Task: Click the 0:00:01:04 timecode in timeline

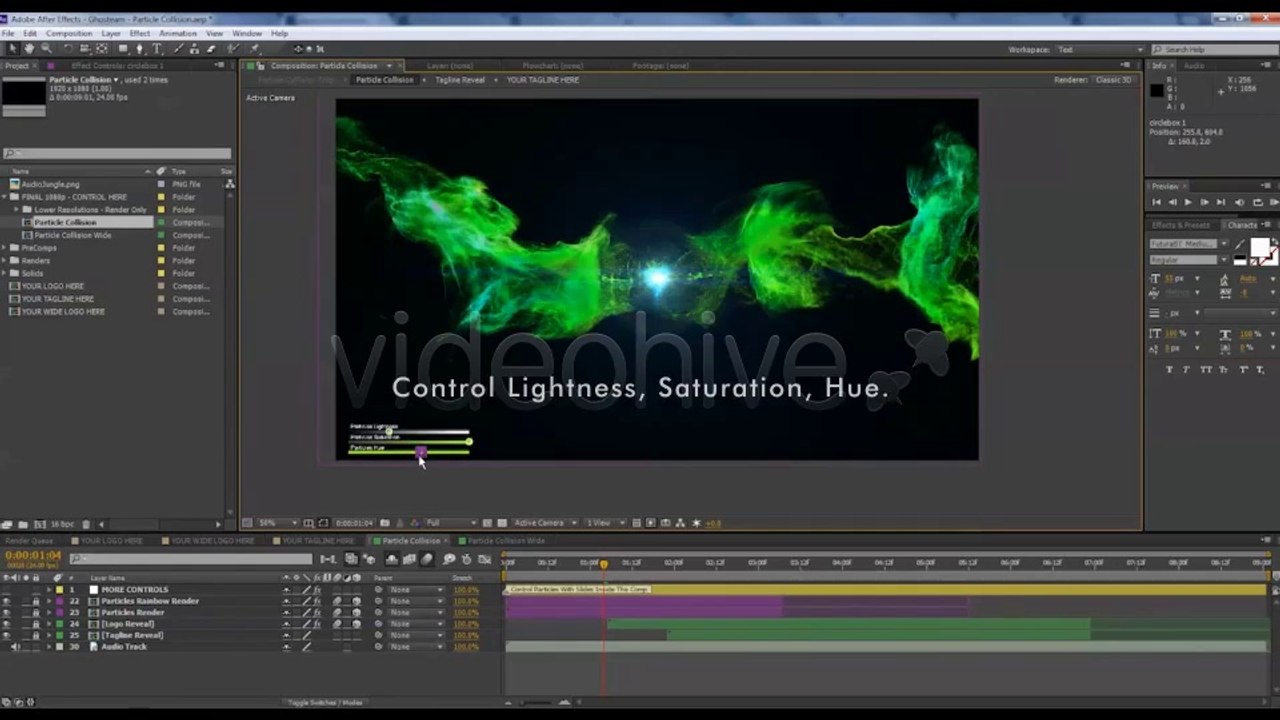Action: click(x=33, y=555)
